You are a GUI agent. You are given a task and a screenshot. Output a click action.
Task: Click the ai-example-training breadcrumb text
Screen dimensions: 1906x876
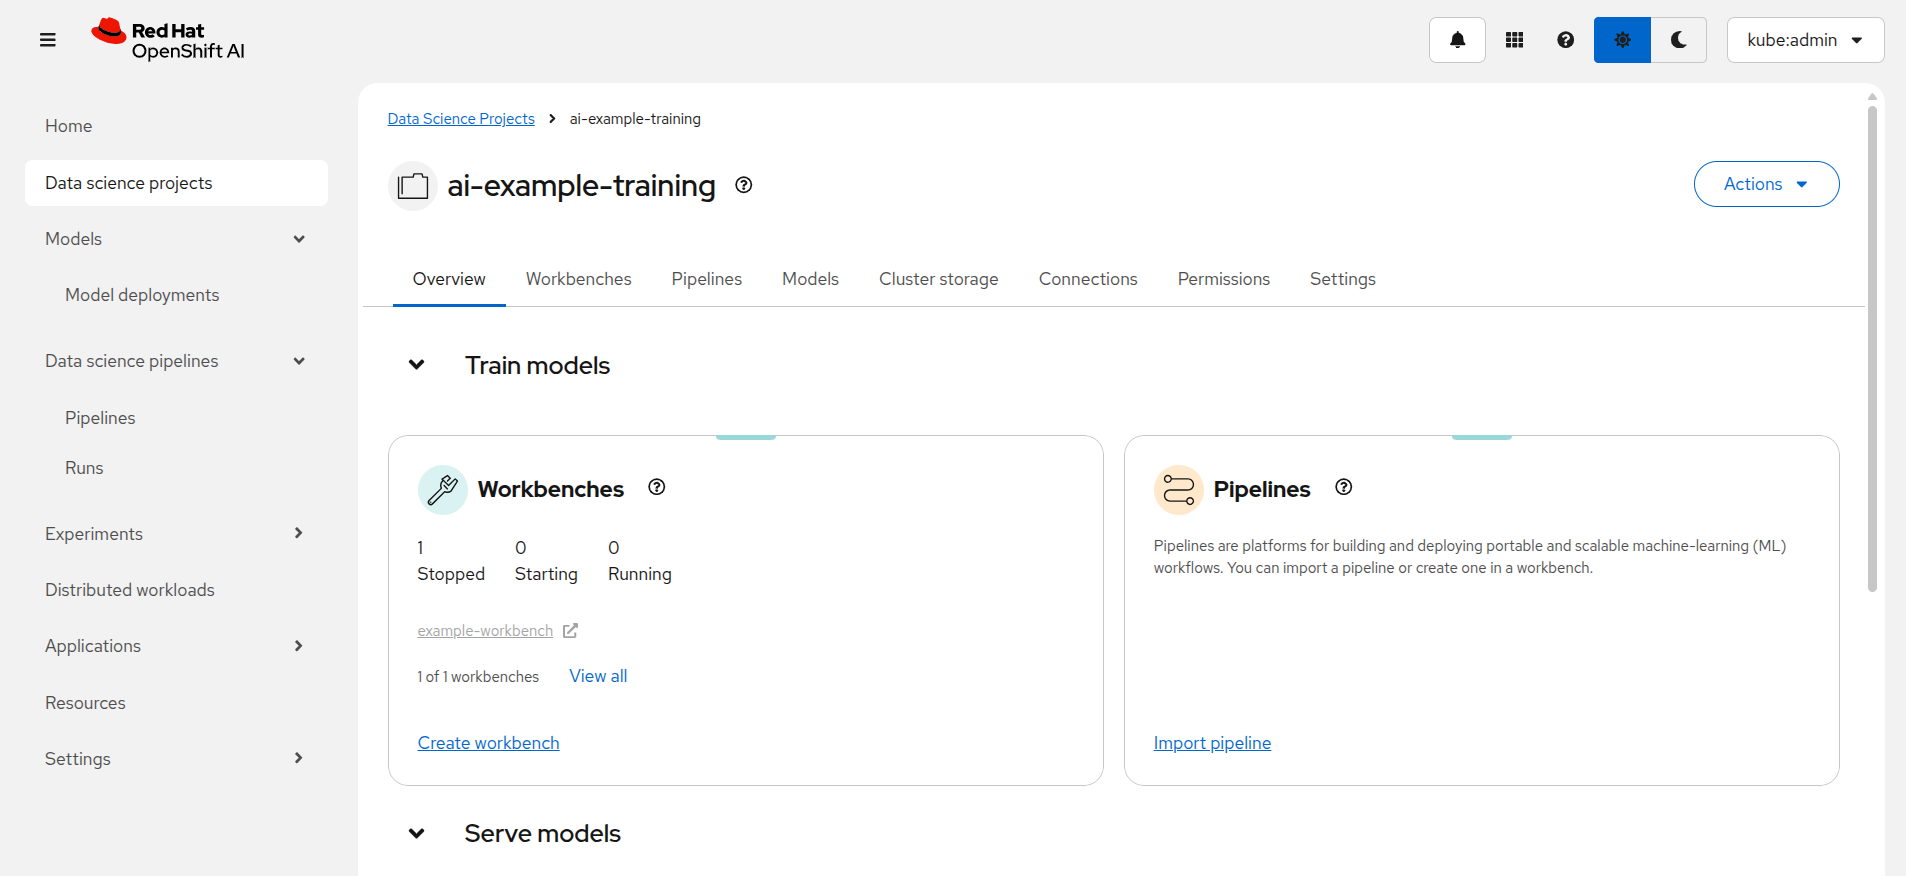click(635, 119)
